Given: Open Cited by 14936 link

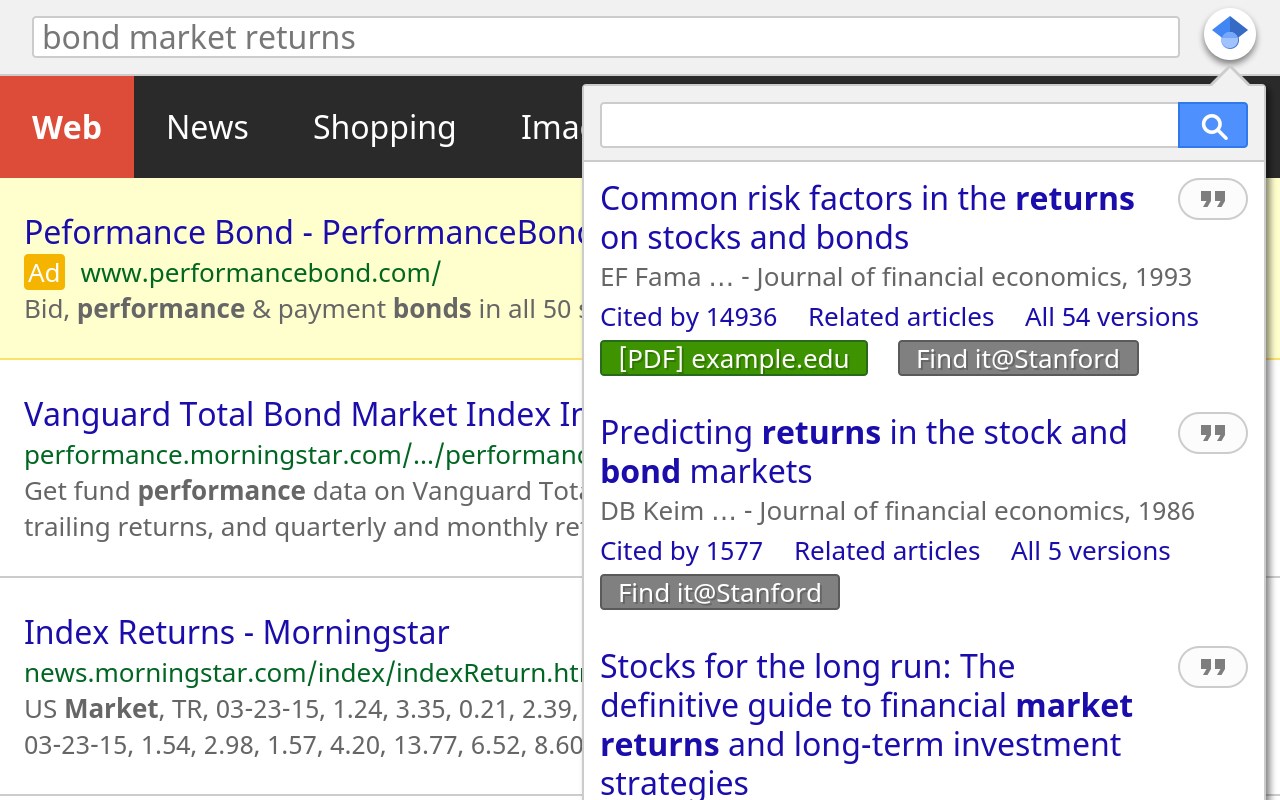Looking at the screenshot, I should point(688,317).
